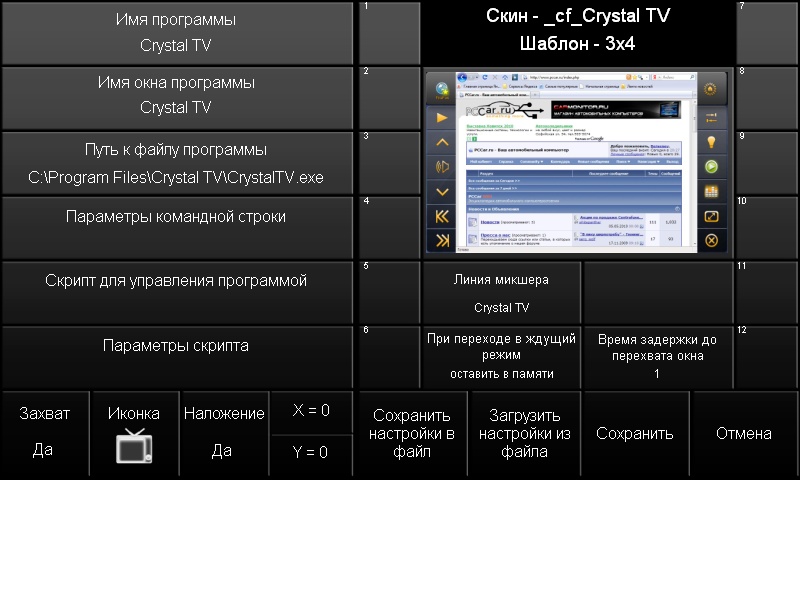800x600 pixels.
Task: Select template slot number 7
Action: (x=767, y=33)
